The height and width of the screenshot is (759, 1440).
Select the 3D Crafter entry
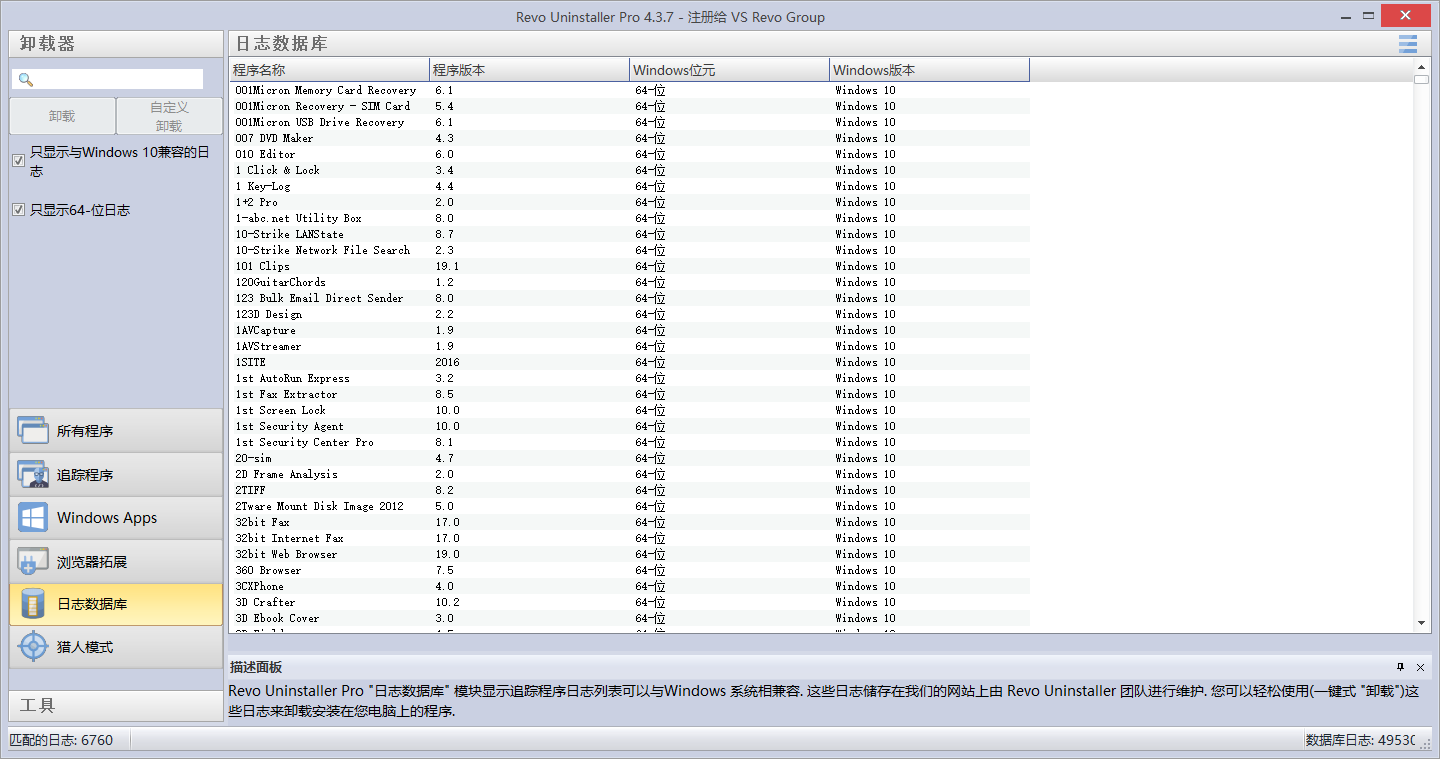[630, 602]
